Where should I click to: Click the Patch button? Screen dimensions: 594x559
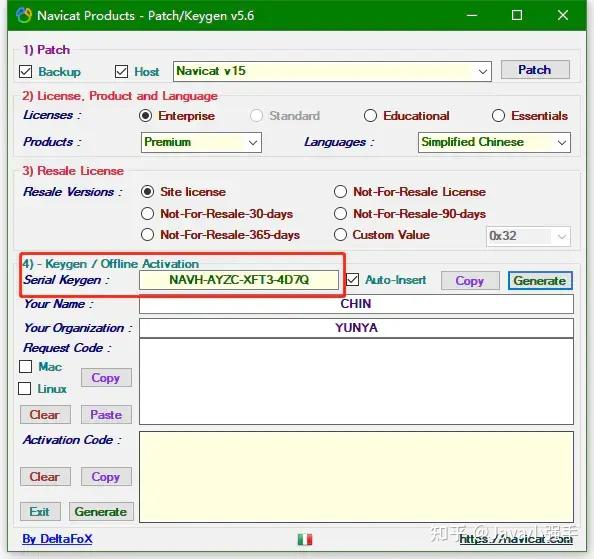pos(535,70)
